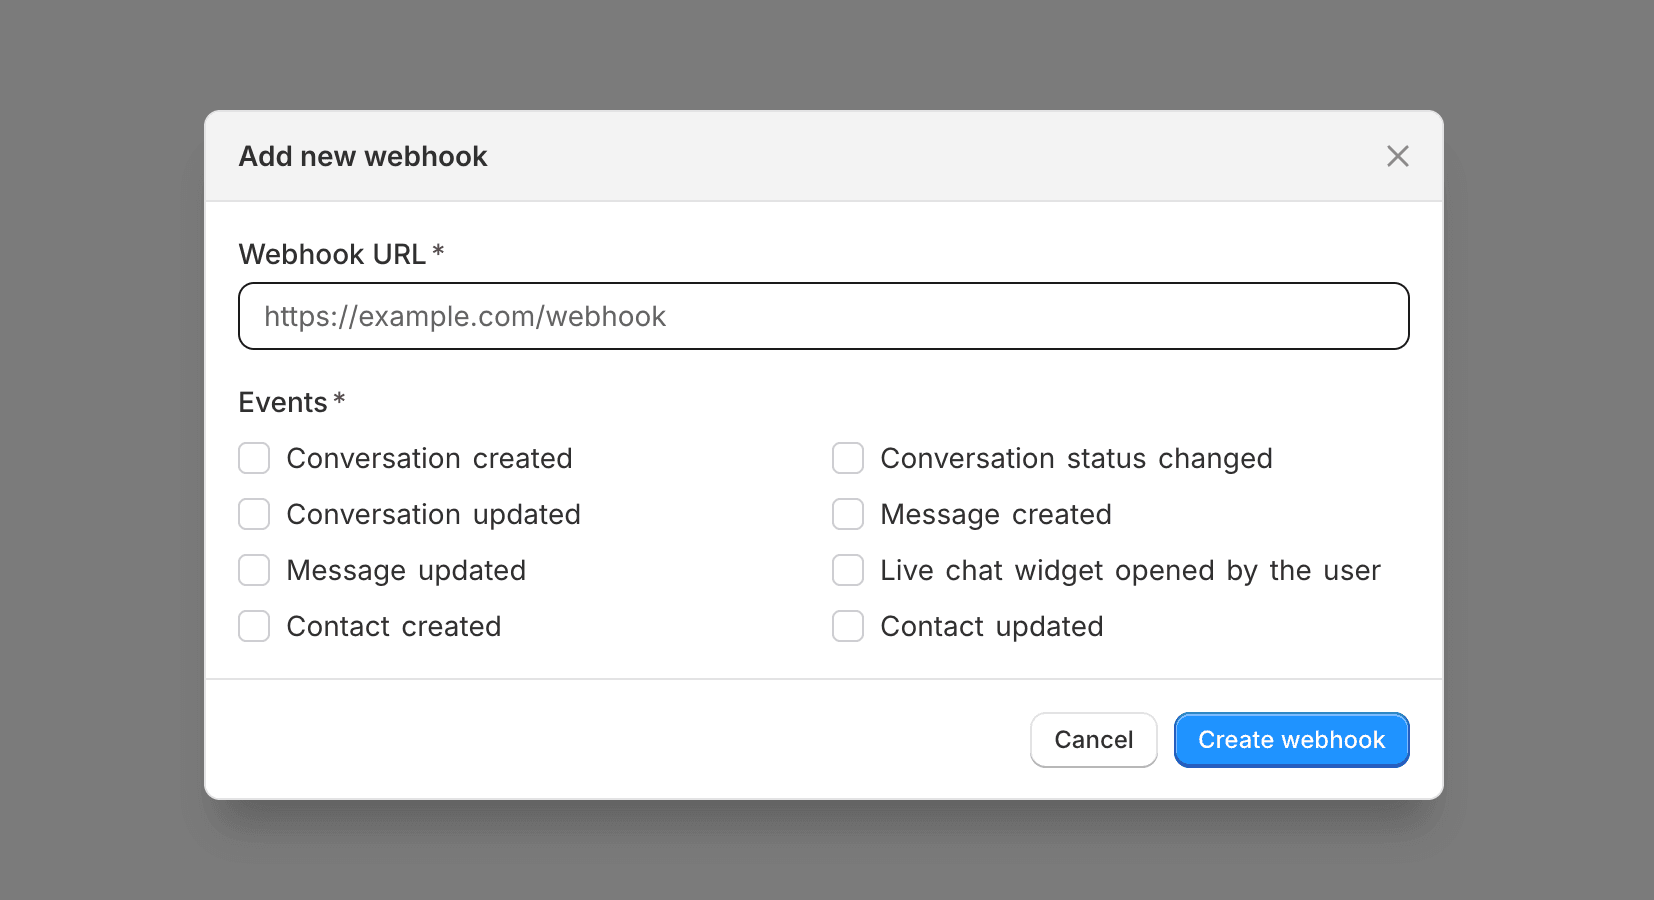Tick the Contact updated checkbox
Image resolution: width=1654 pixels, height=900 pixels.
(848, 626)
